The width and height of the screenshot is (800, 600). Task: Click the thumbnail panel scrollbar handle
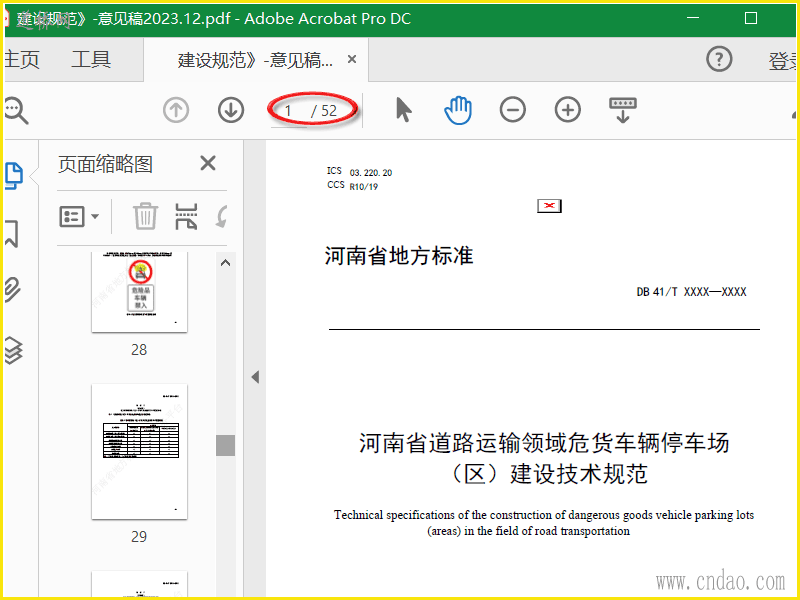225,445
